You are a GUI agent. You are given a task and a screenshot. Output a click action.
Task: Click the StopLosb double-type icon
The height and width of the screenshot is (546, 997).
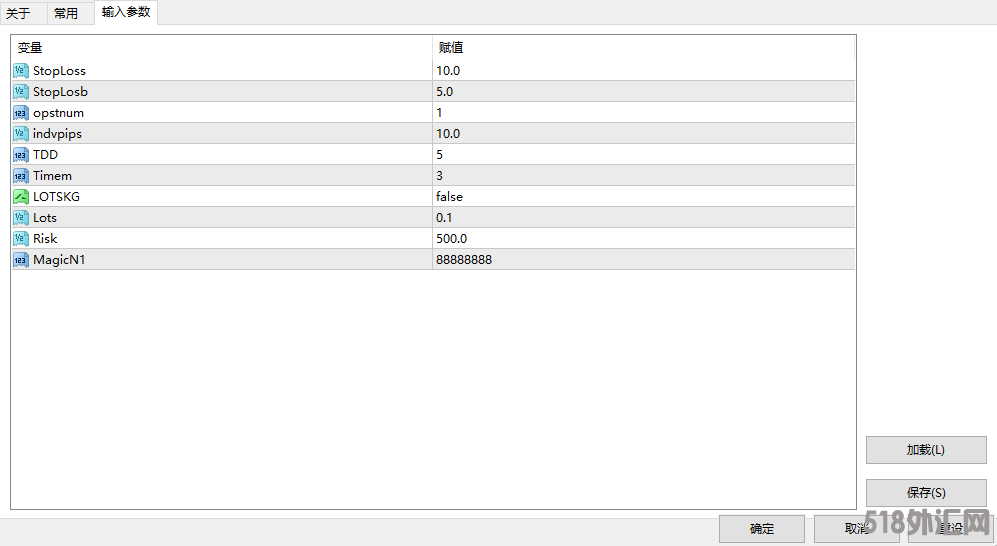[21, 92]
